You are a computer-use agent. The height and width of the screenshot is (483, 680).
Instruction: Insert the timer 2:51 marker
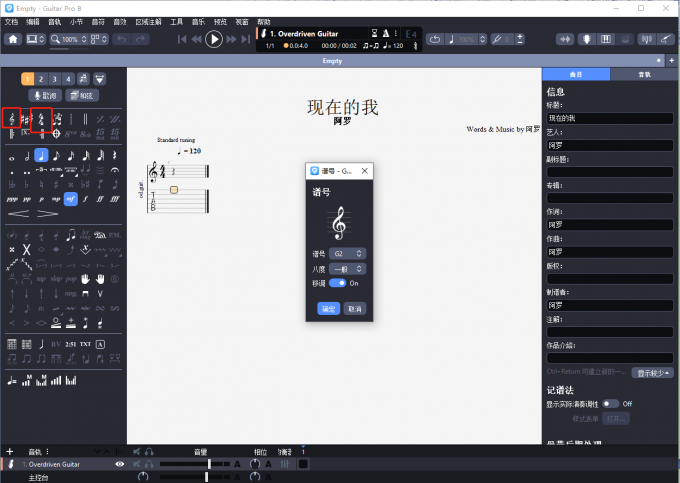click(71, 344)
